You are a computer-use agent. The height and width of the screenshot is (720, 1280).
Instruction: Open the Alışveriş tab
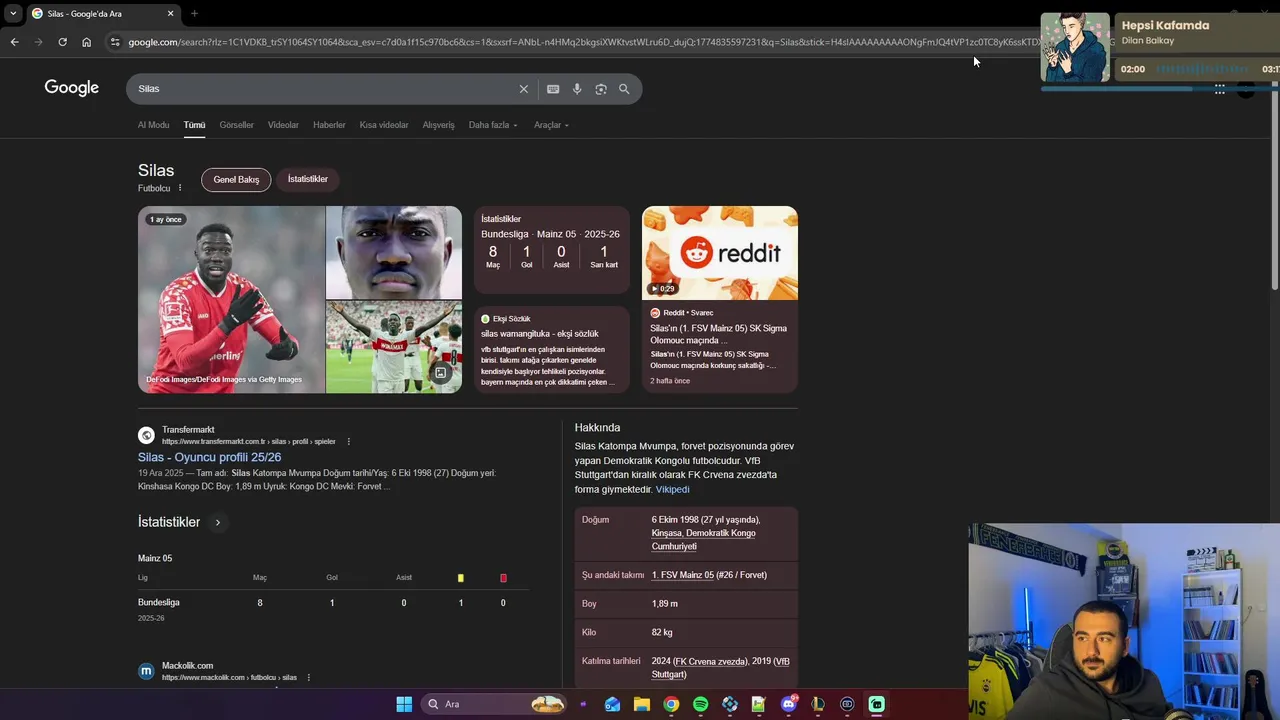click(x=438, y=125)
